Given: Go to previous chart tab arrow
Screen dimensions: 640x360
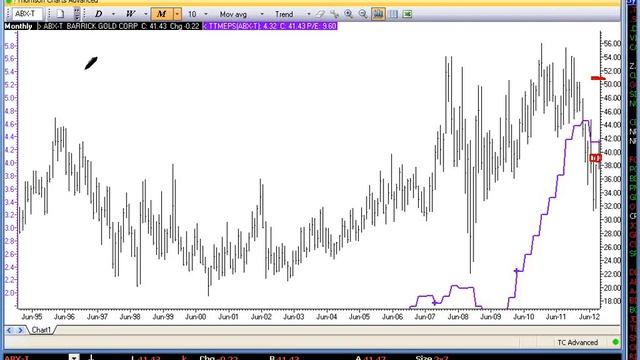Looking at the screenshot, I should click(9, 330).
